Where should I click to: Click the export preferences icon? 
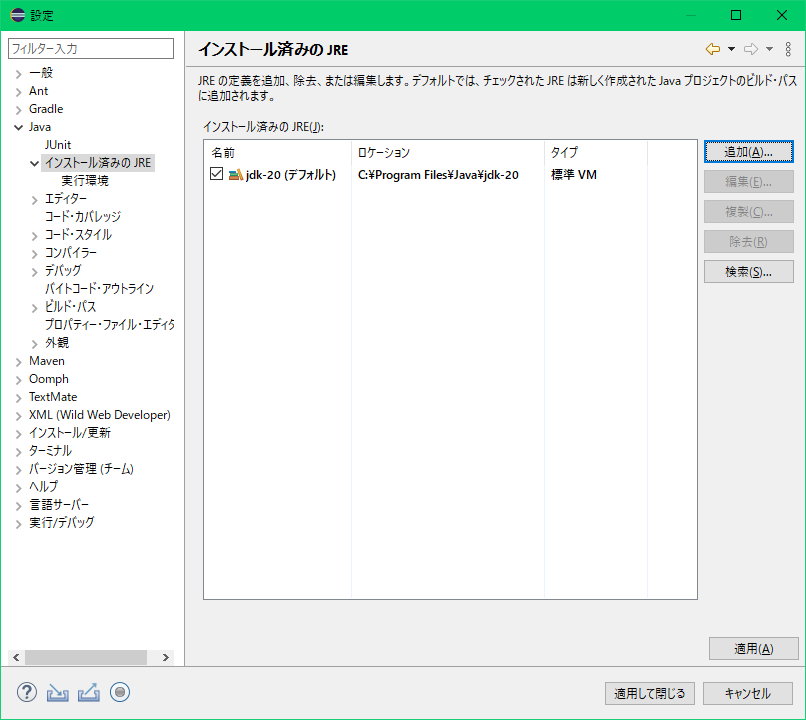pos(89,693)
